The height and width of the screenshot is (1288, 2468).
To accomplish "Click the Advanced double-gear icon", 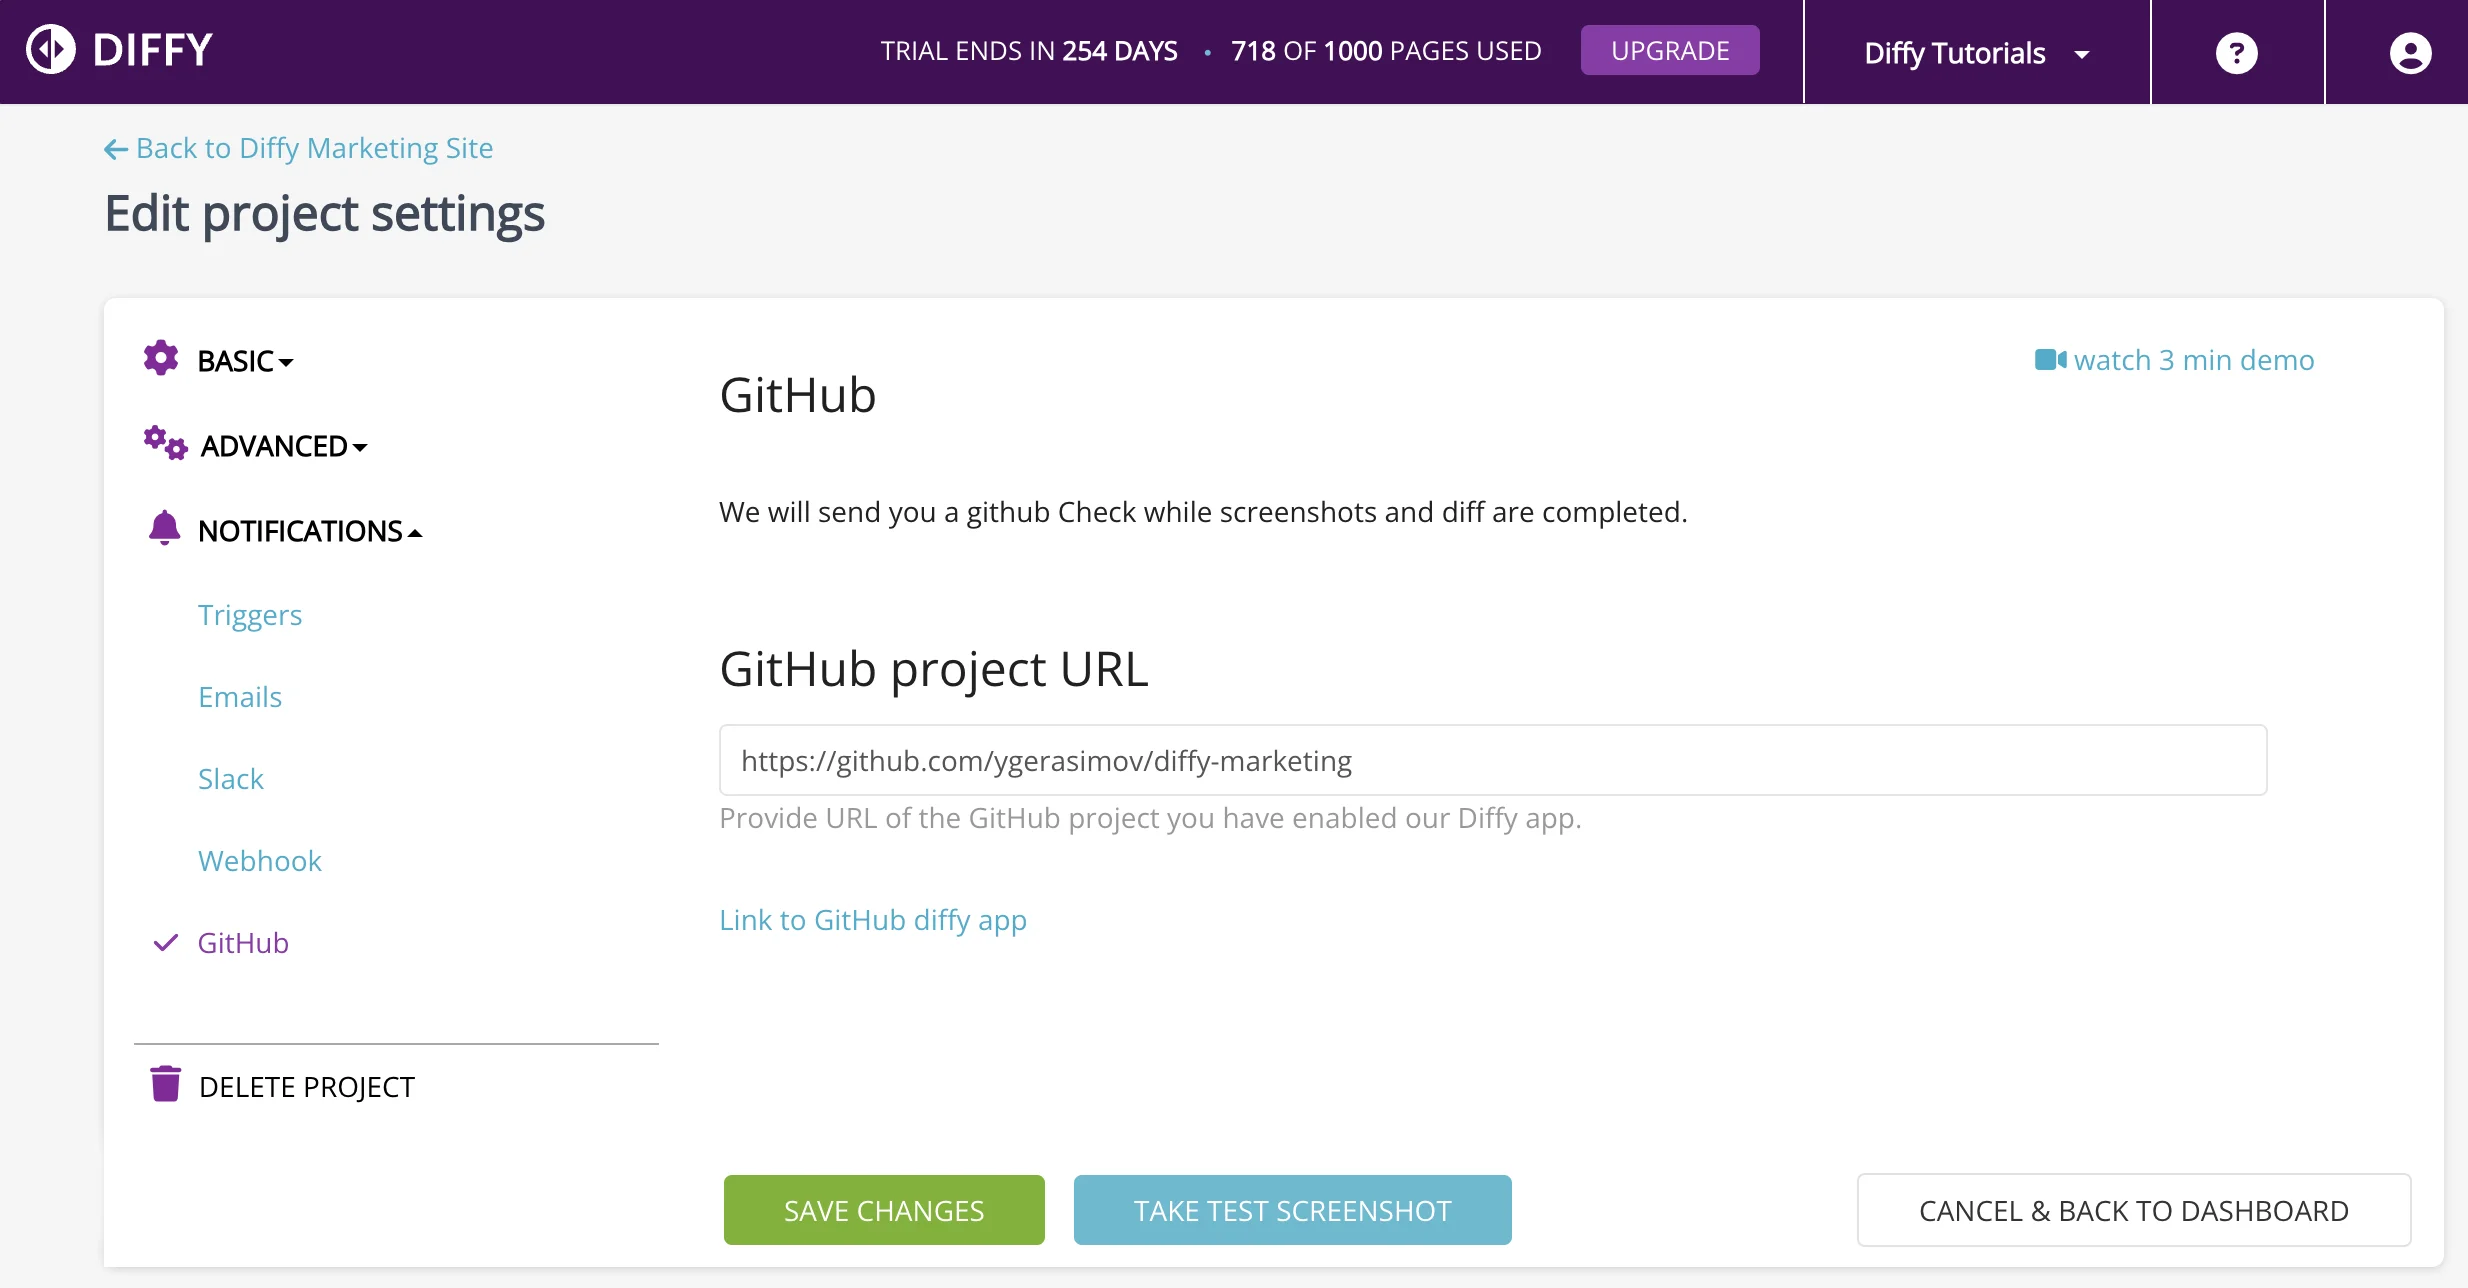I will pyautogui.click(x=165, y=443).
